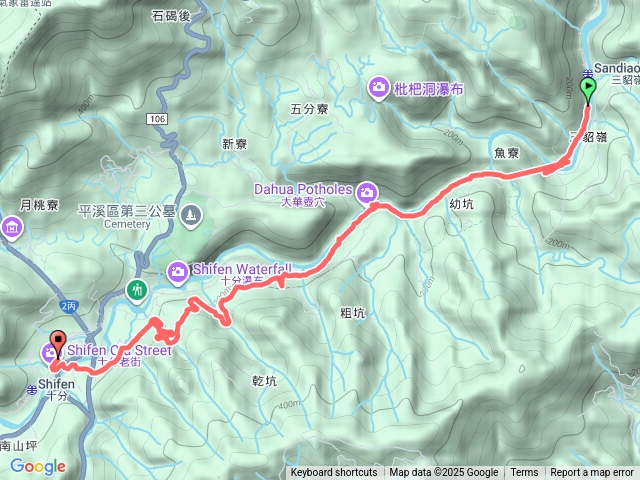Click the Sandiaoling station icon
The height and width of the screenshot is (480, 640).
pyautogui.click(x=587, y=73)
